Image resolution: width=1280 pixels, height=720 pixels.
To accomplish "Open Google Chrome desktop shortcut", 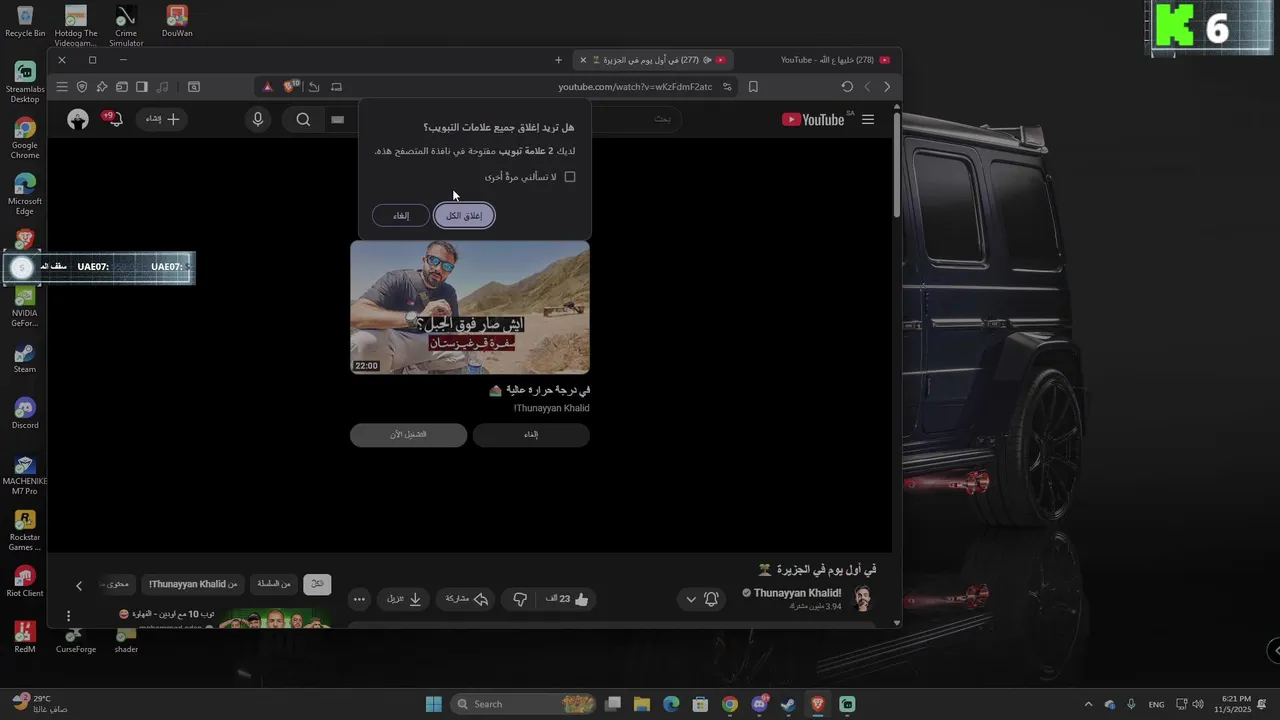I will point(25,138).
